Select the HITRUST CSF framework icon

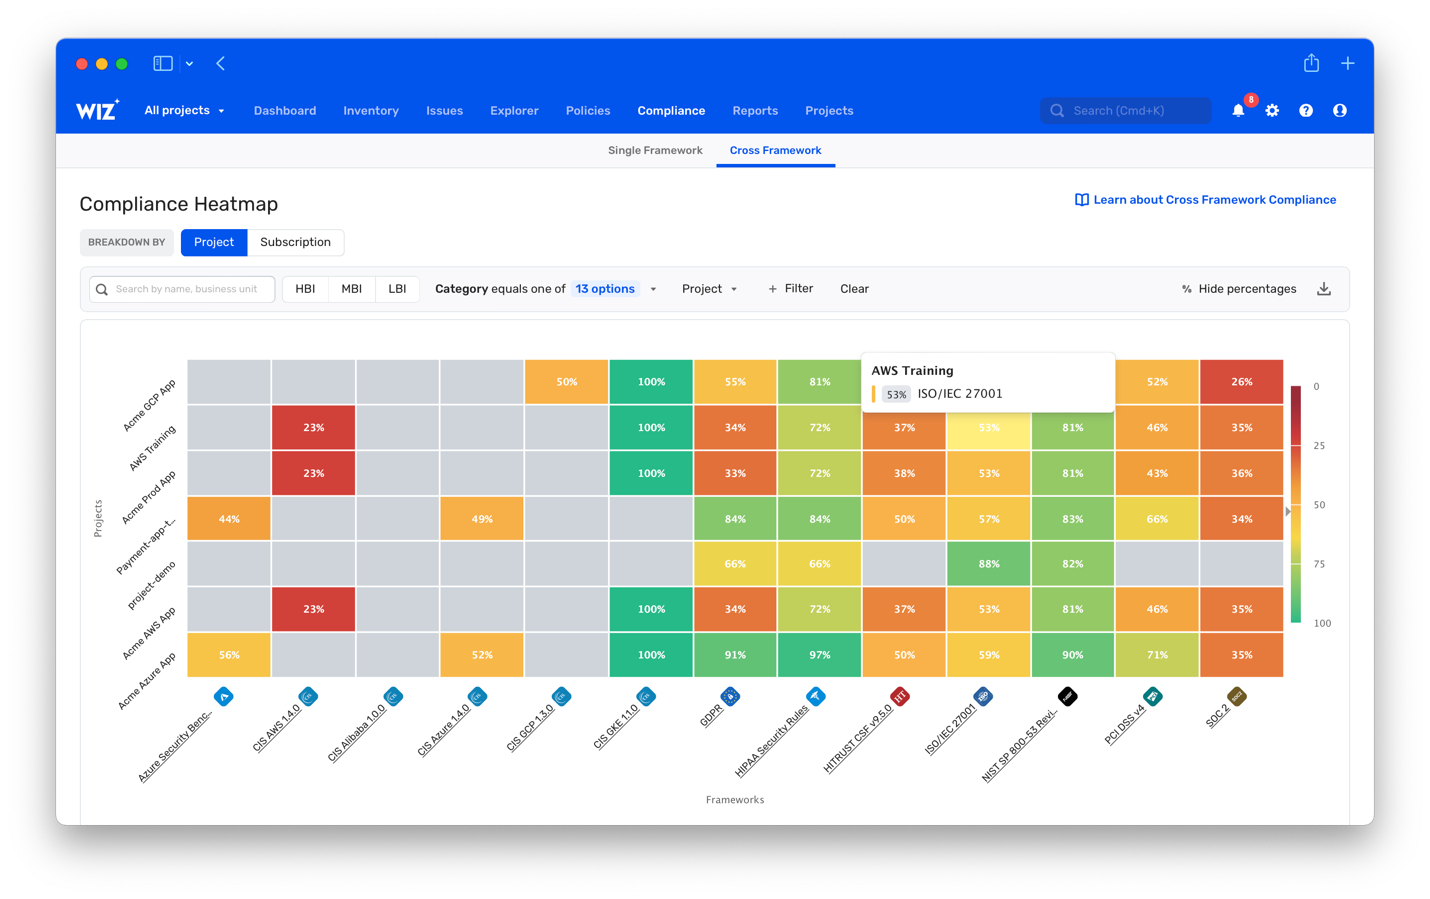tap(899, 697)
